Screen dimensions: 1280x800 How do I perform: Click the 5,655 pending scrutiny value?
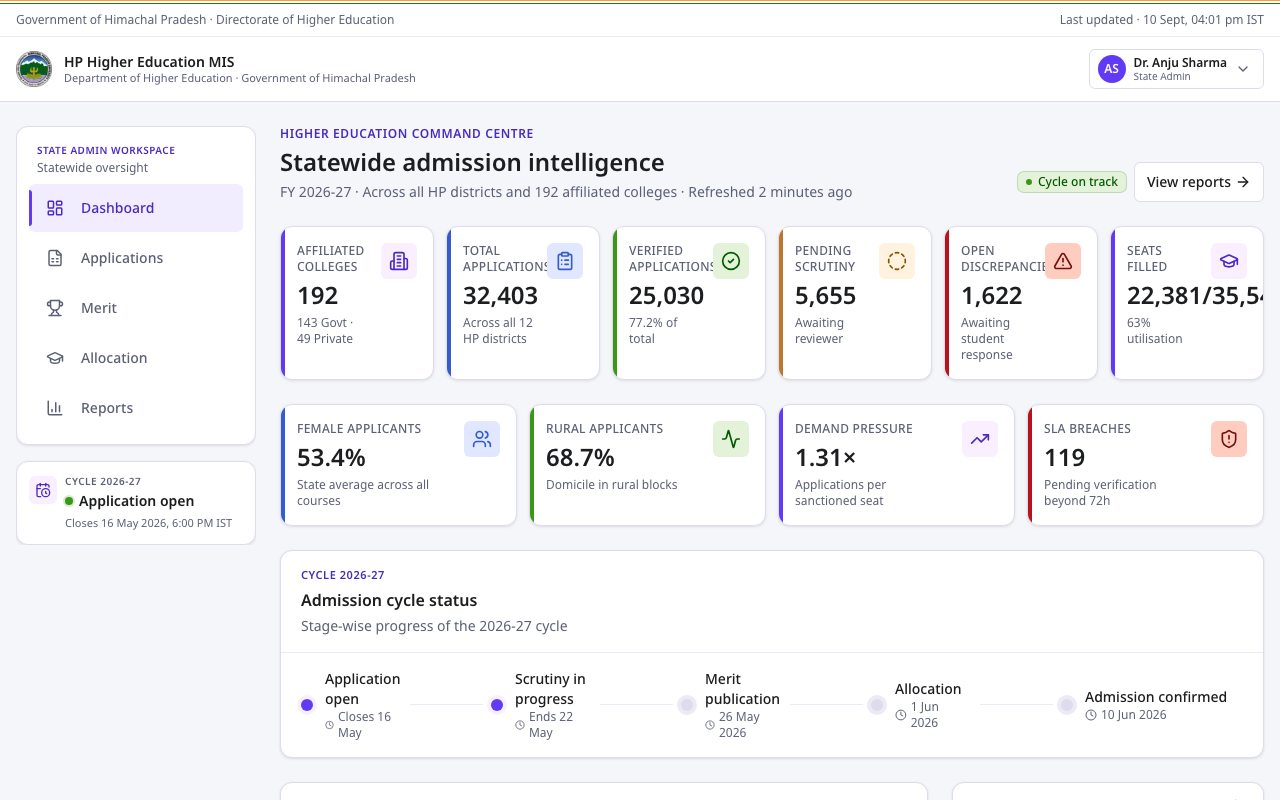point(825,296)
